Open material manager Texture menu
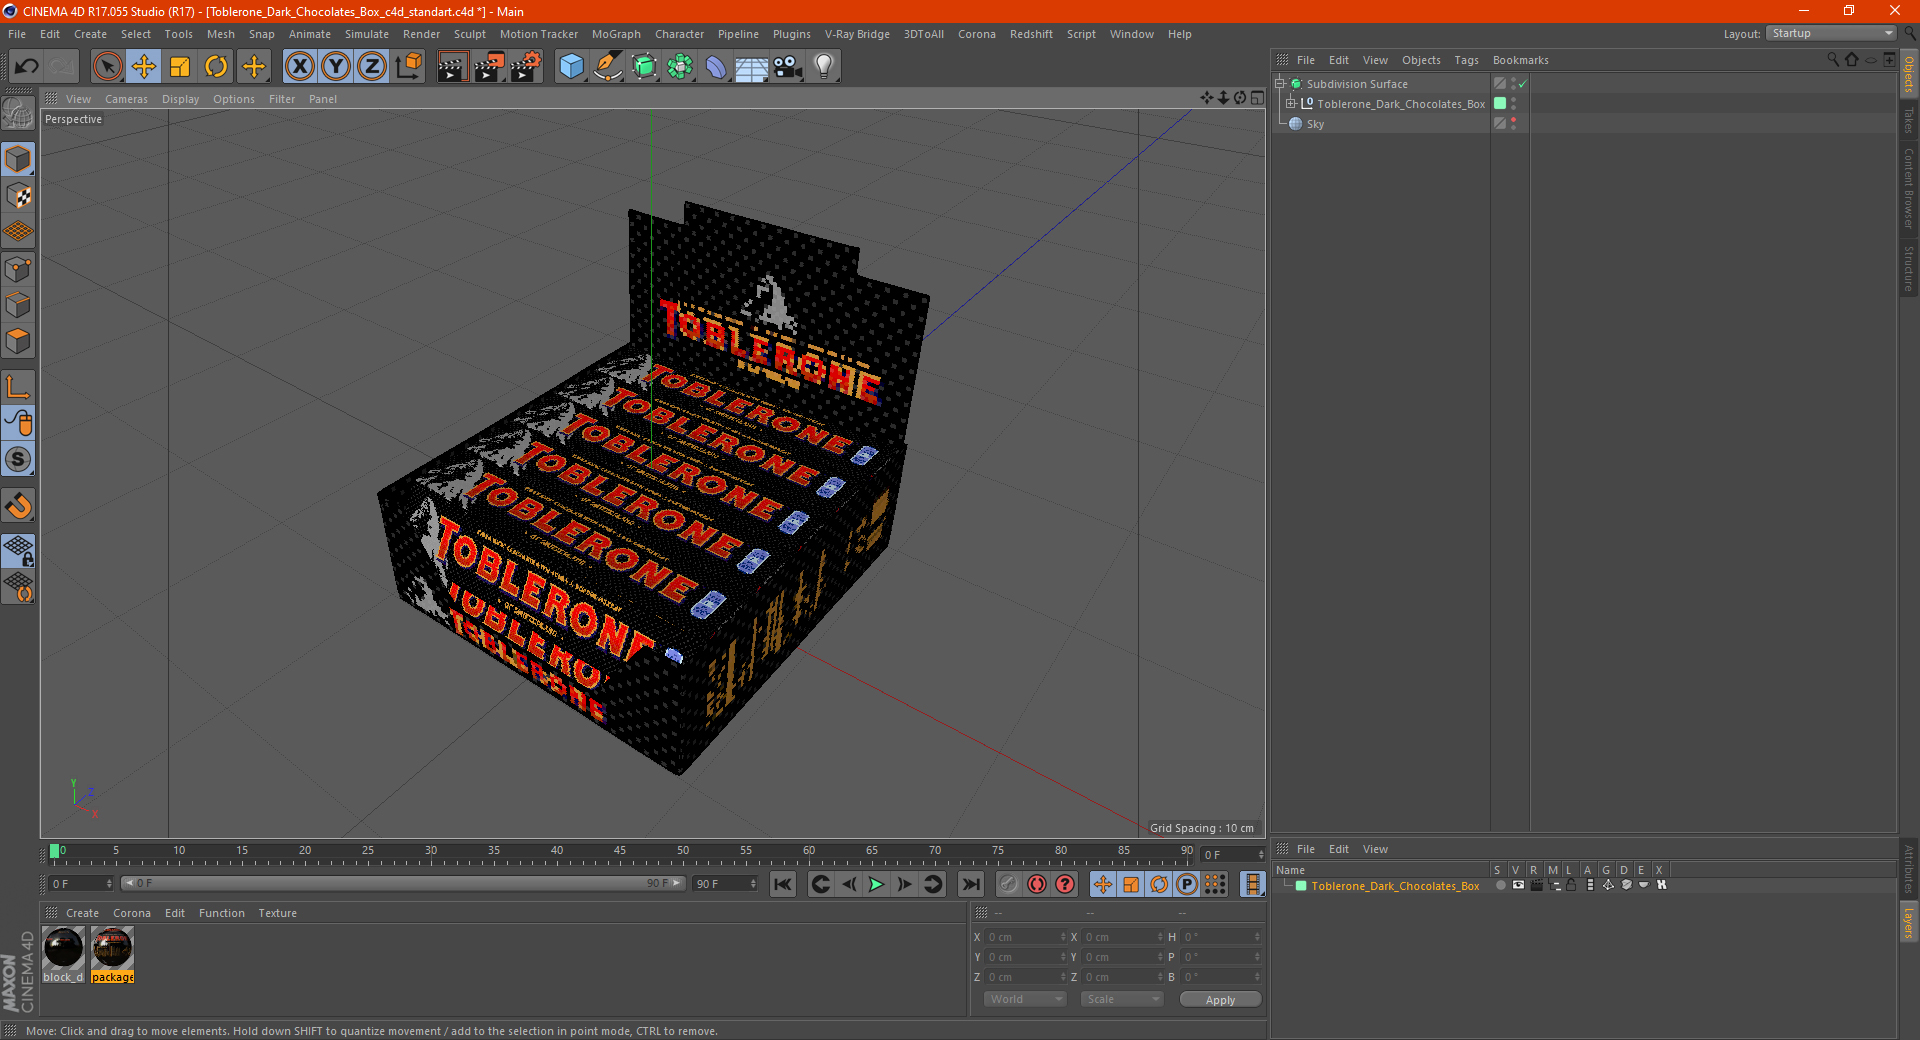This screenshot has width=1920, height=1040. (277, 913)
